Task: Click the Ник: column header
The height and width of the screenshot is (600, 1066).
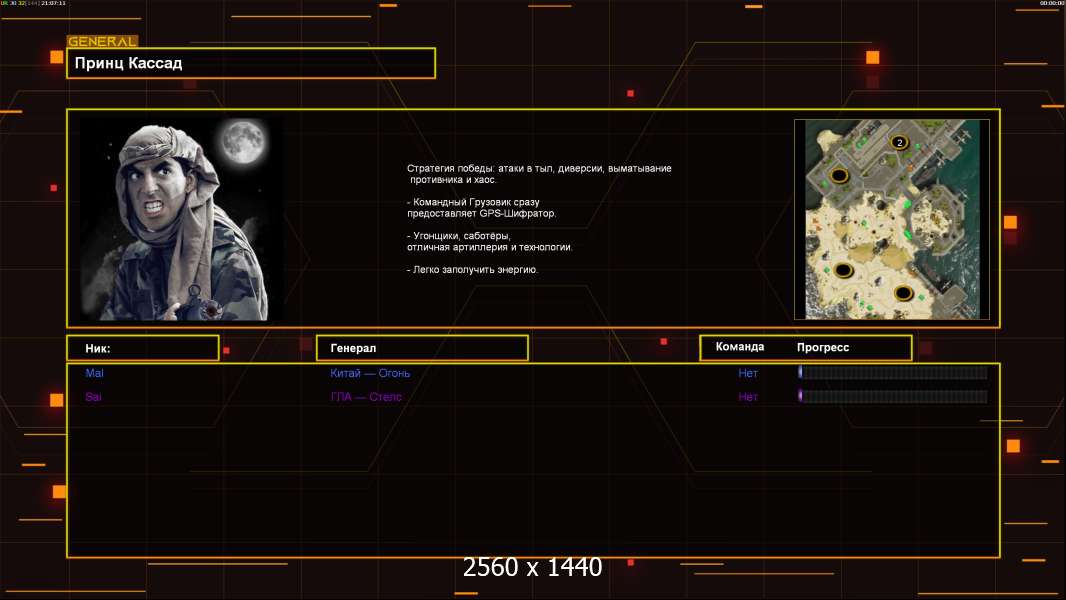Action: (x=142, y=348)
